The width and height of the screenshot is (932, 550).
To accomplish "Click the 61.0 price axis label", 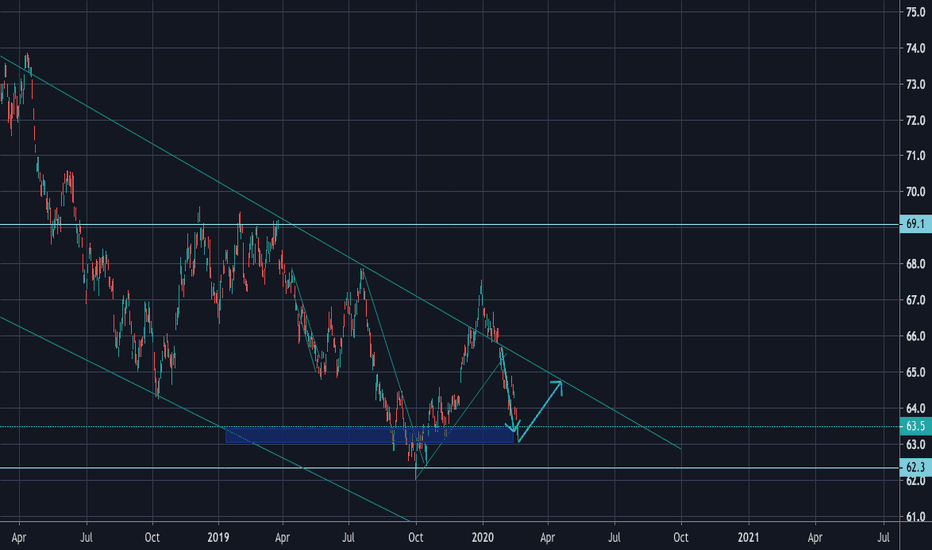I will pyautogui.click(x=915, y=517).
